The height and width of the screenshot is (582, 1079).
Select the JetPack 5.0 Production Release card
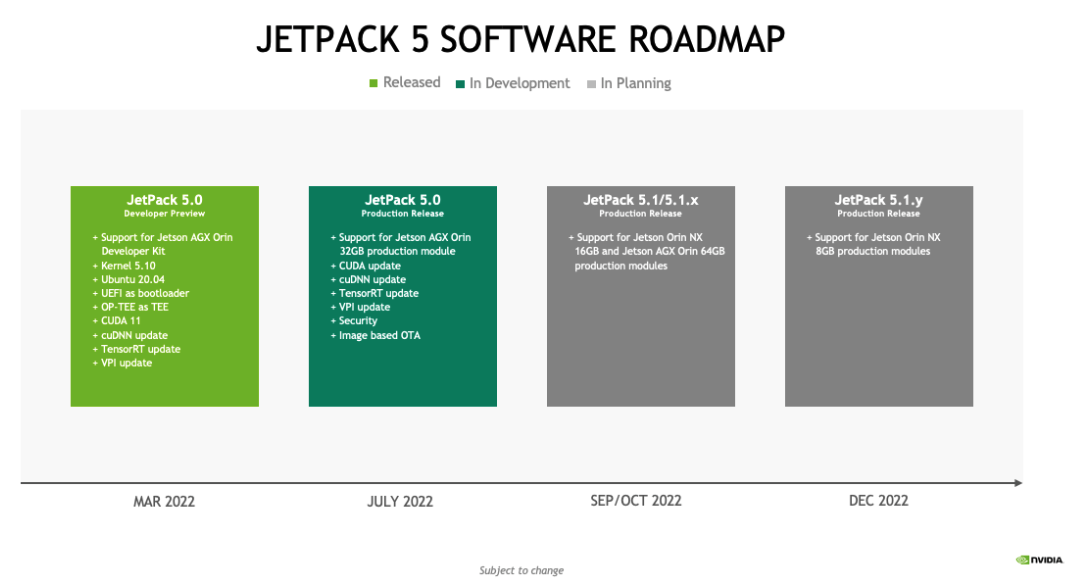pos(402,295)
